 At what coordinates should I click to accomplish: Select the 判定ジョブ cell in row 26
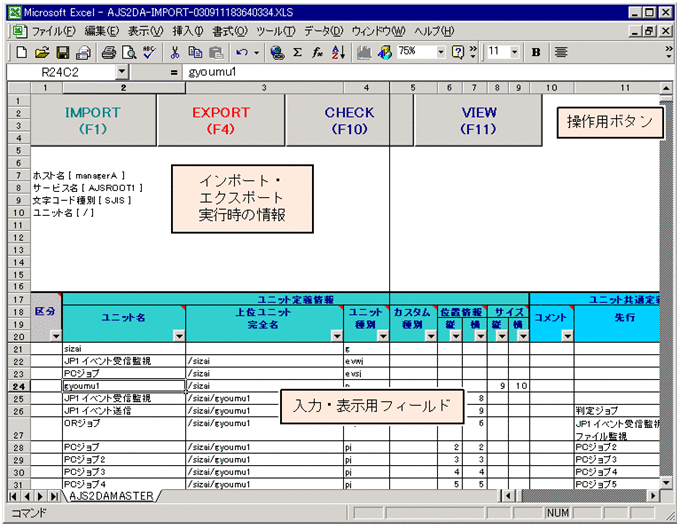coord(617,410)
